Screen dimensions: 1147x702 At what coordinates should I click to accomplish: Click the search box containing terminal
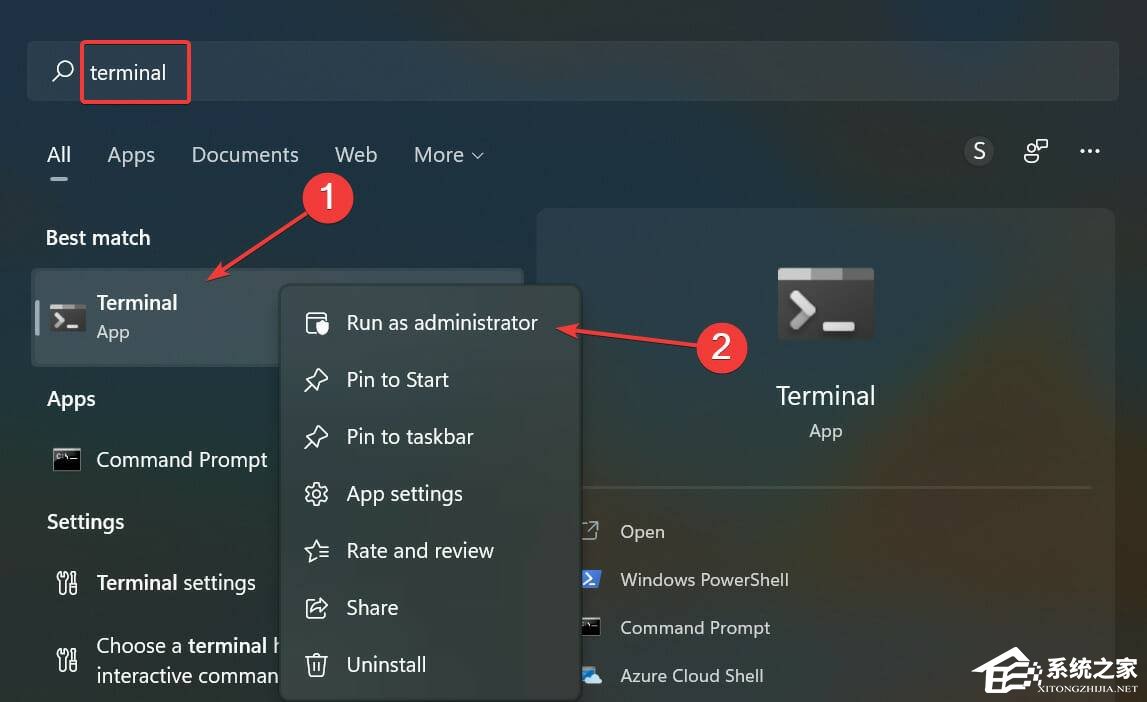570,72
